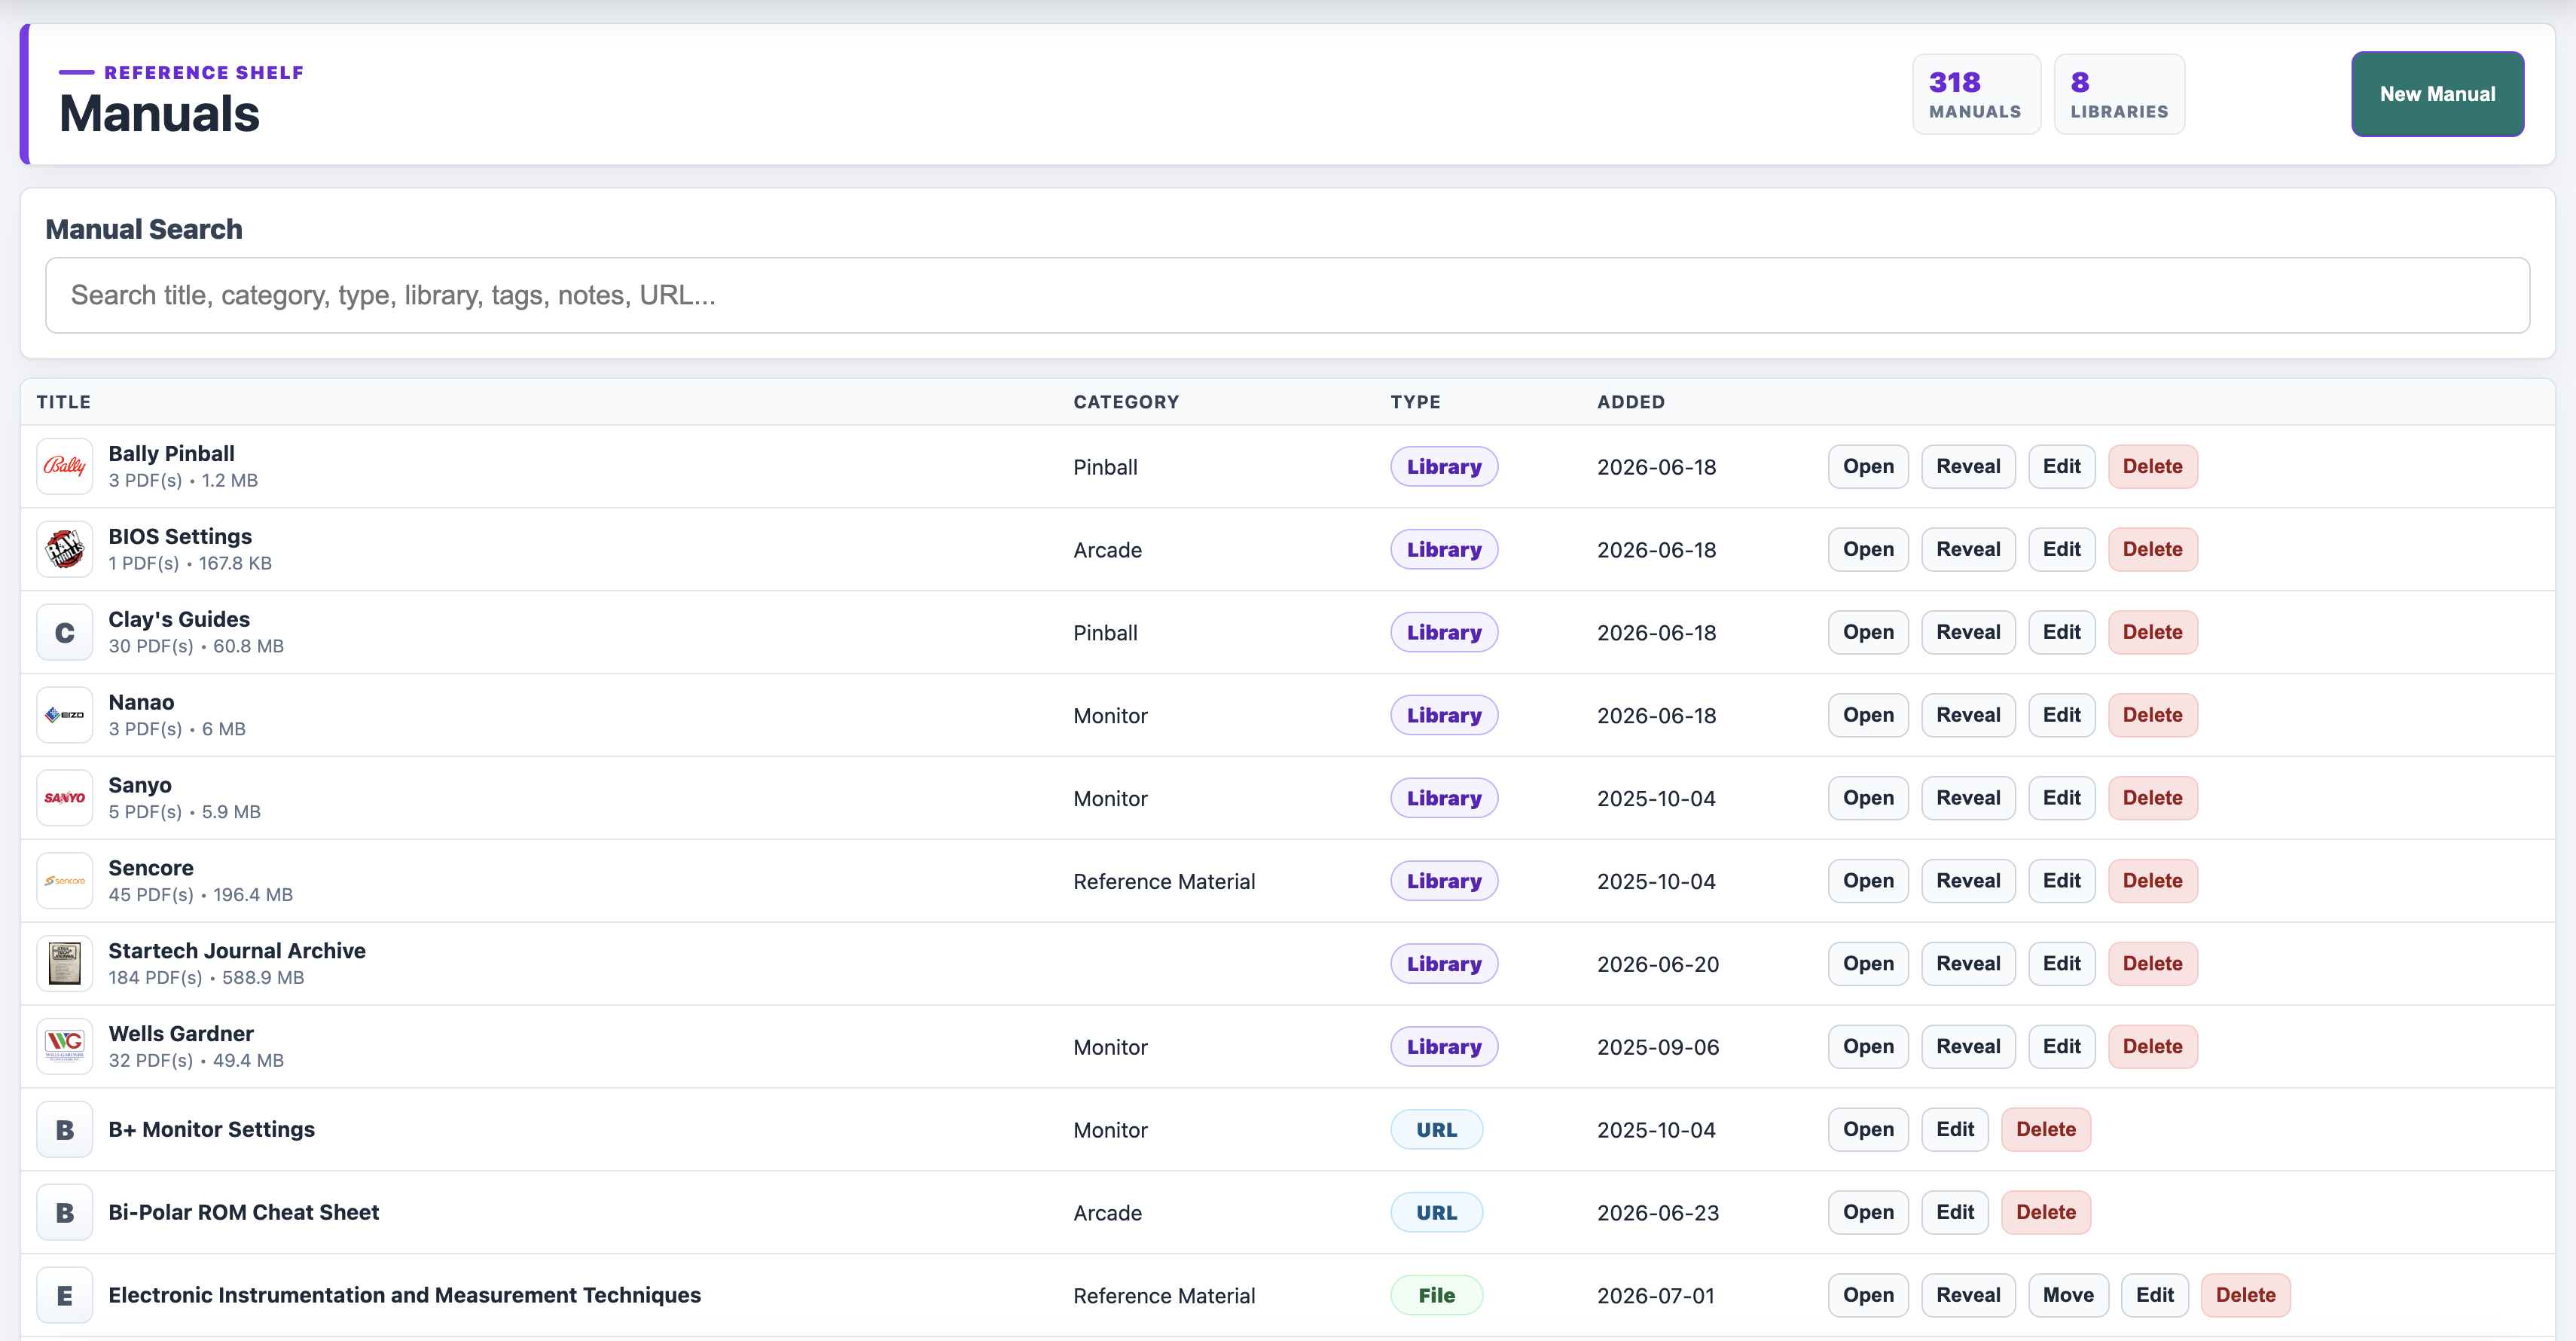Open the BIOS Settings library
2576x1341 pixels.
(1868, 550)
